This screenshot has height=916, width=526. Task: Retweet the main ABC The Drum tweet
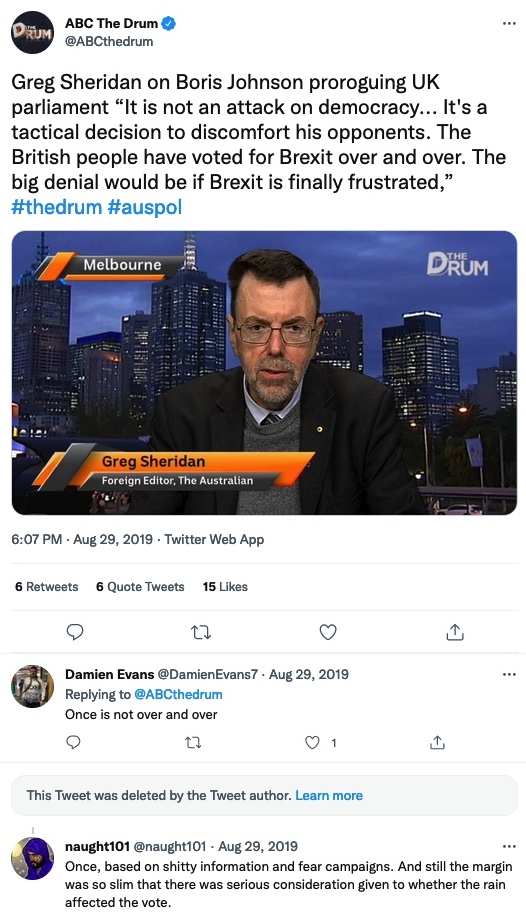202,632
